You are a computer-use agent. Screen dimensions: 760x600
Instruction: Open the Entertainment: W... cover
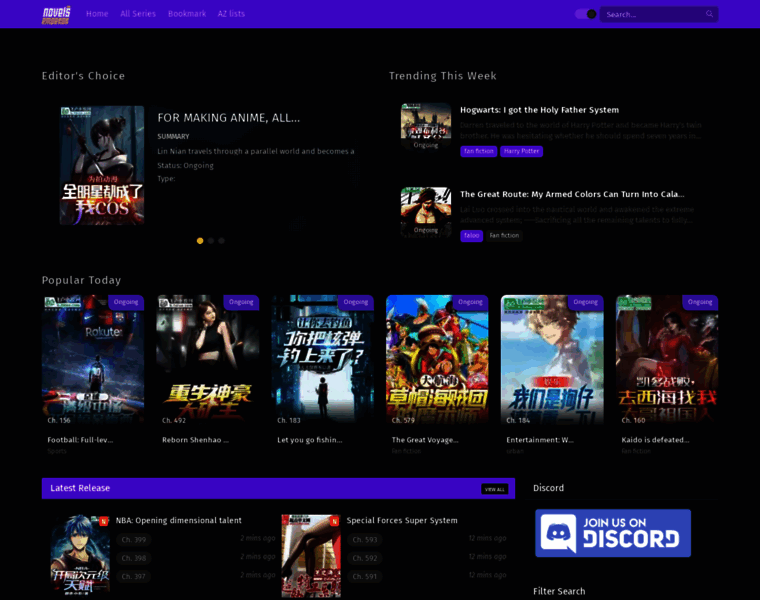click(x=552, y=360)
